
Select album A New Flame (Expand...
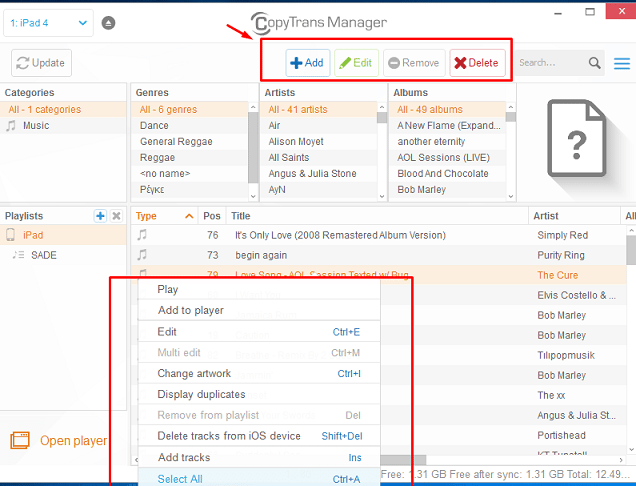tap(448, 125)
